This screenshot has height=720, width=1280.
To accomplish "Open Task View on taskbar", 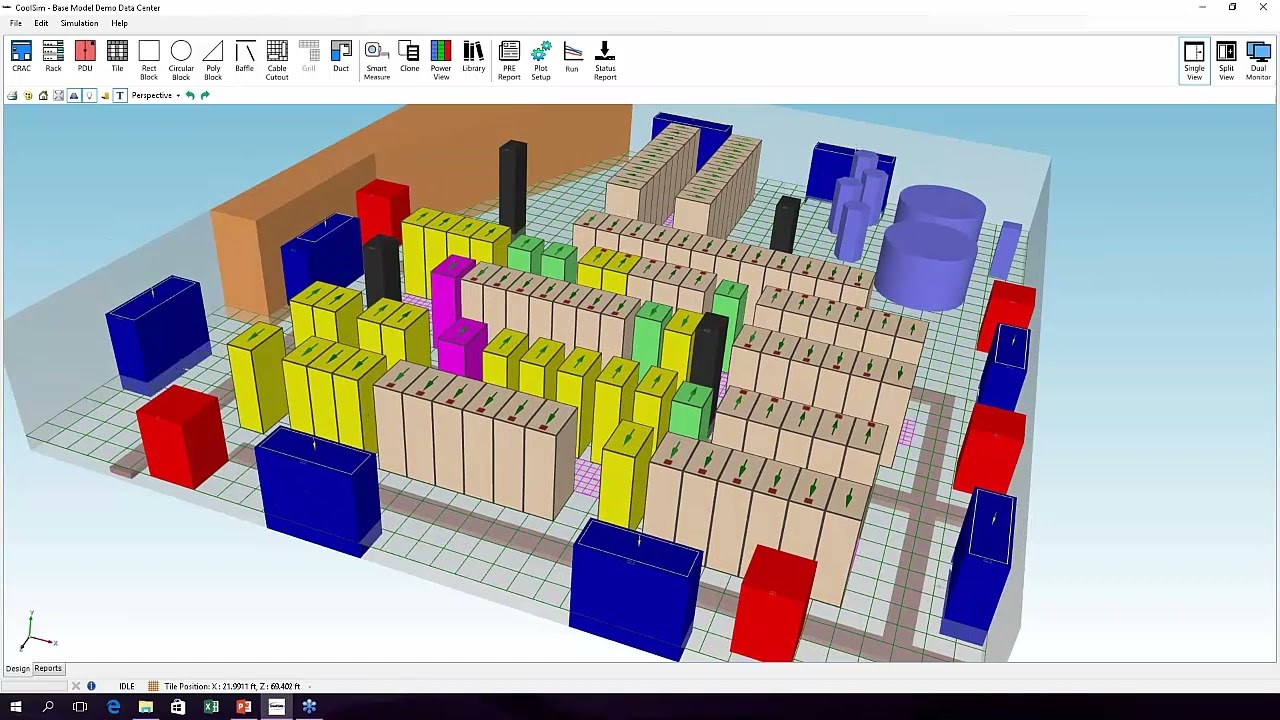I will click(x=80, y=707).
